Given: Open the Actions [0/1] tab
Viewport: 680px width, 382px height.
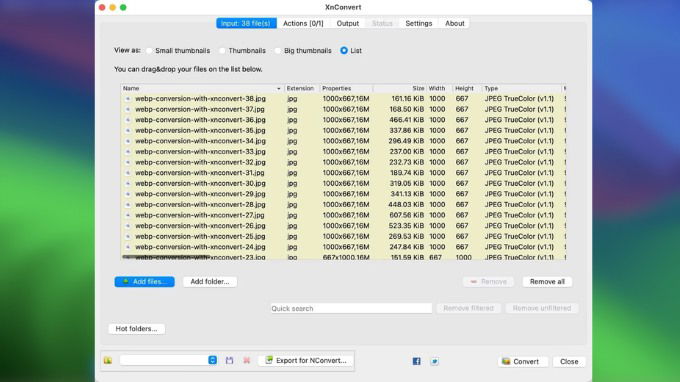Looking at the screenshot, I should (303, 23).
